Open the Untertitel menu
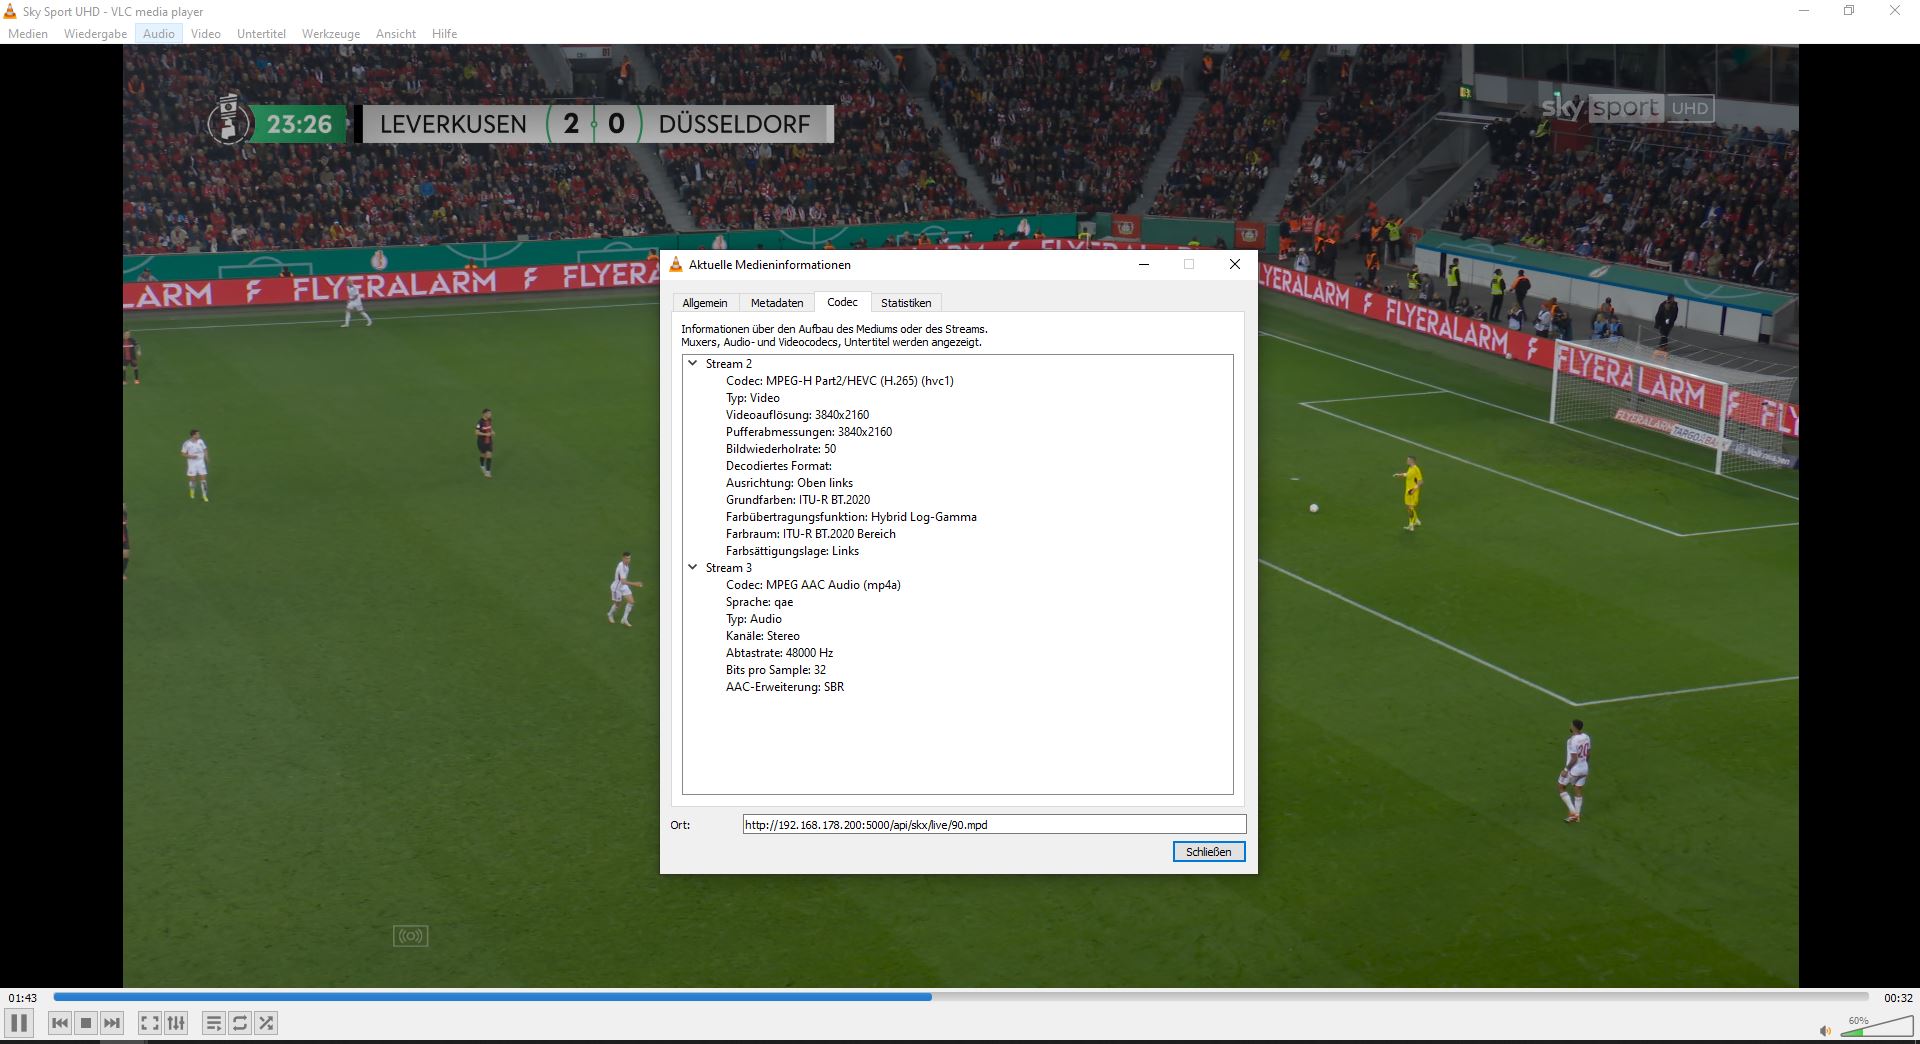This screenshot has width=1920, height=1044. [261, 33]
